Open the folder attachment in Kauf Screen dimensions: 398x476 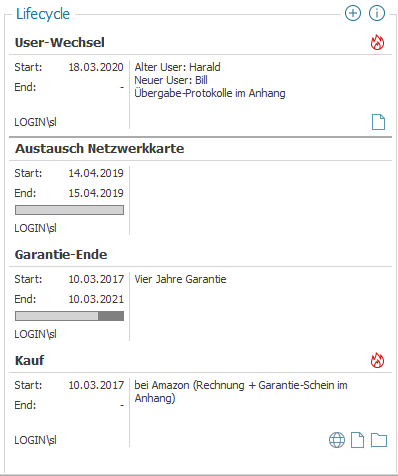(x=379, y=440)
